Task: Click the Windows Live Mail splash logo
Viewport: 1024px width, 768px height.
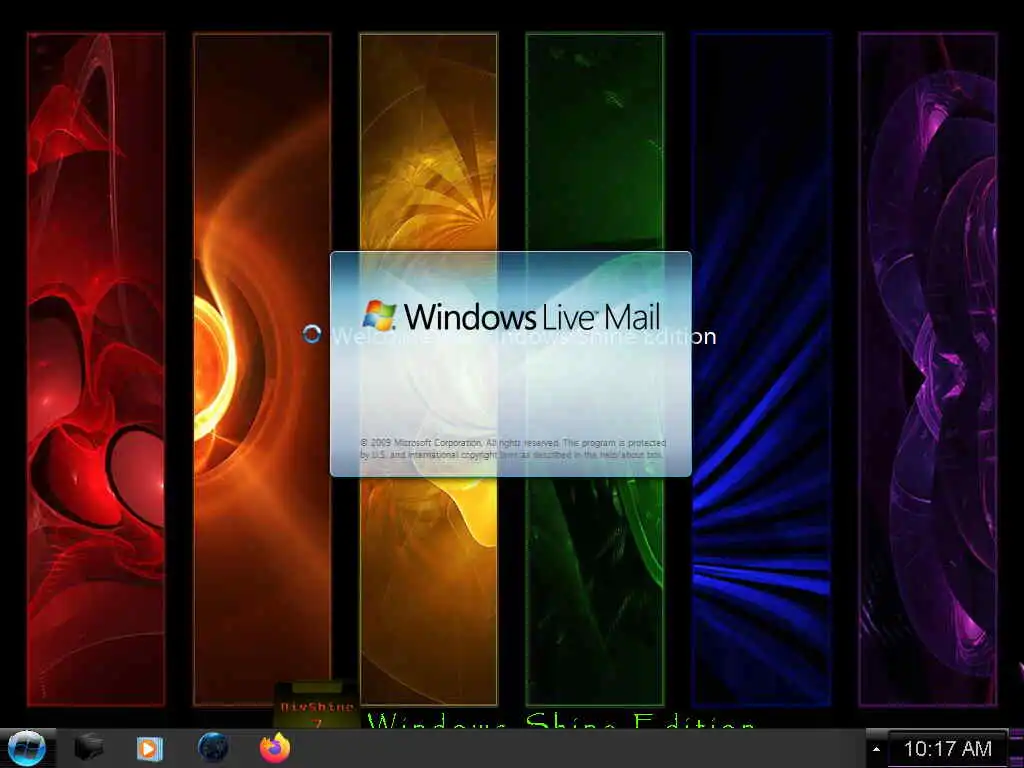Action: click(x=511, y=316)
